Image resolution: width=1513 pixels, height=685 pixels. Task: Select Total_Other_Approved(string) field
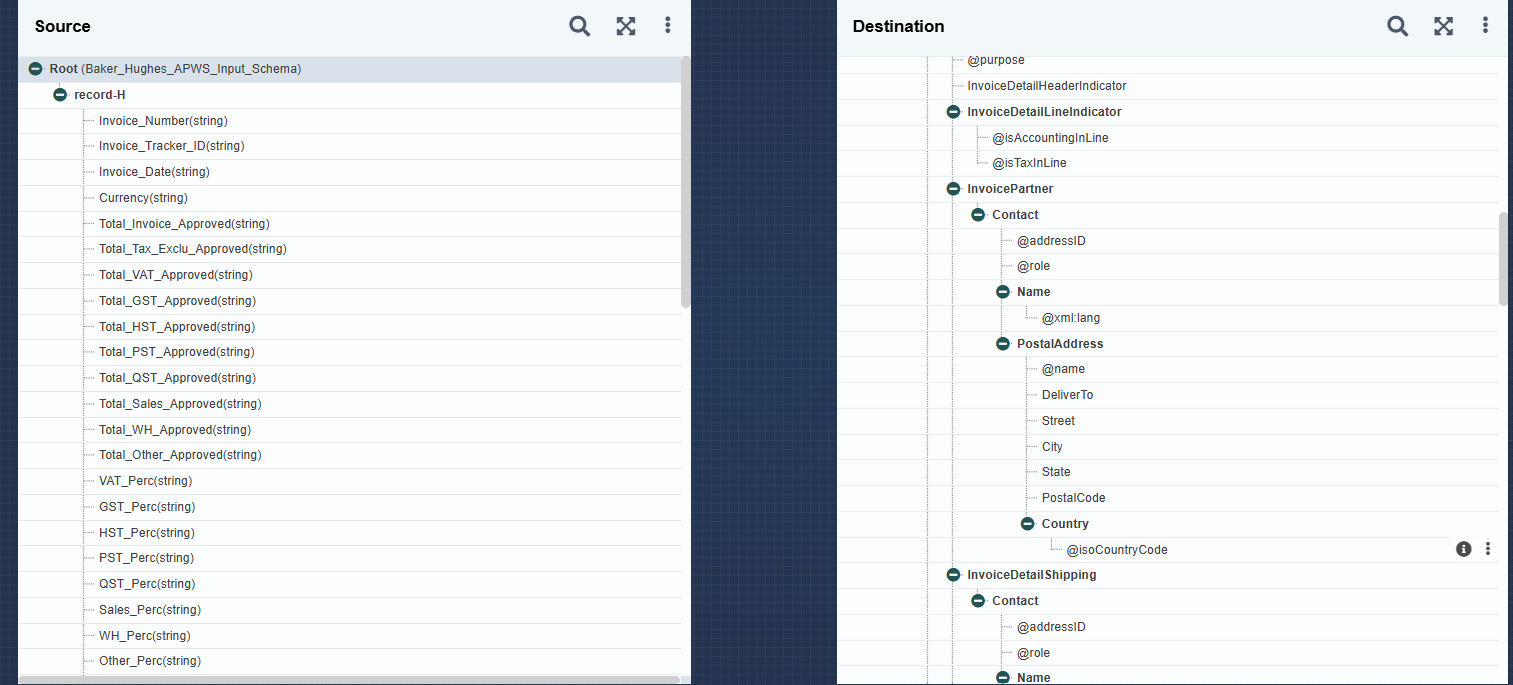180,455
